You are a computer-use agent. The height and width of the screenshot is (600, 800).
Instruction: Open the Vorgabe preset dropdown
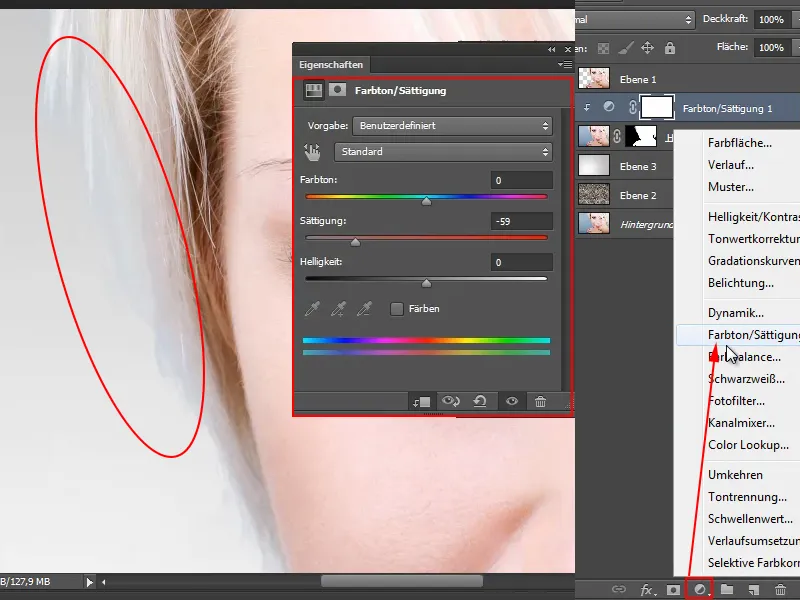click(452, 126)
